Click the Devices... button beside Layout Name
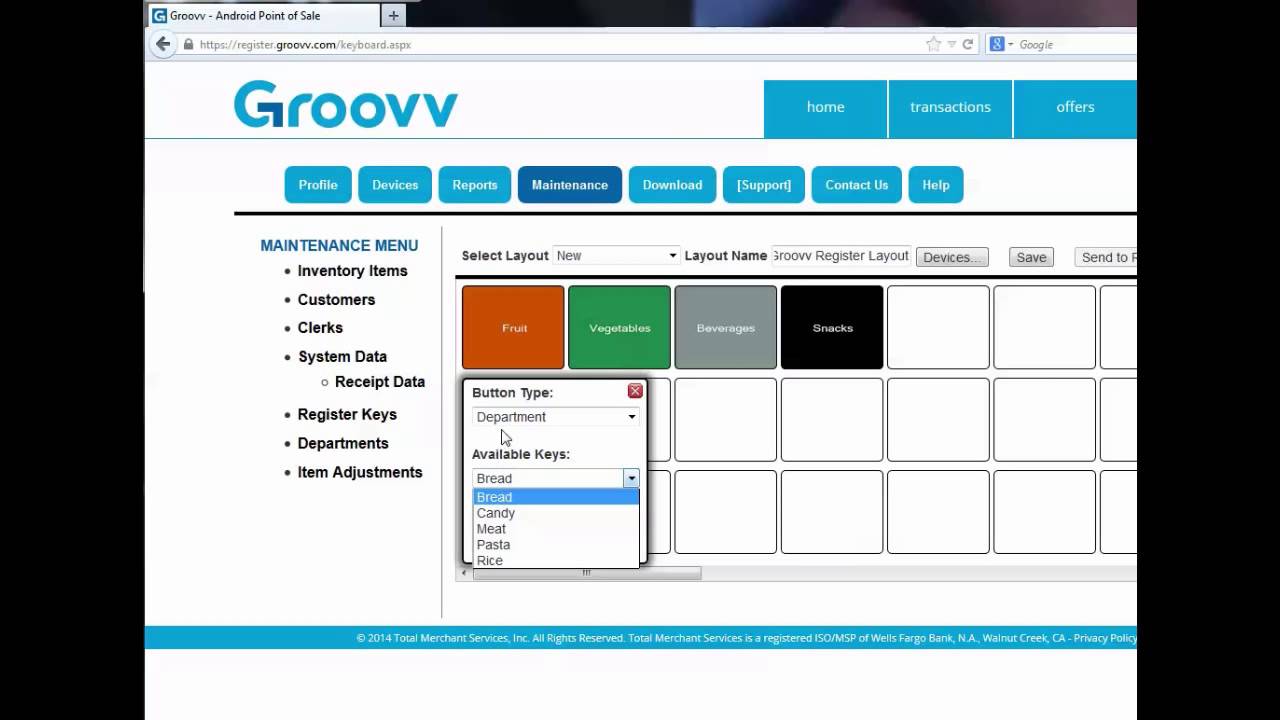 [x=952, y=257]
